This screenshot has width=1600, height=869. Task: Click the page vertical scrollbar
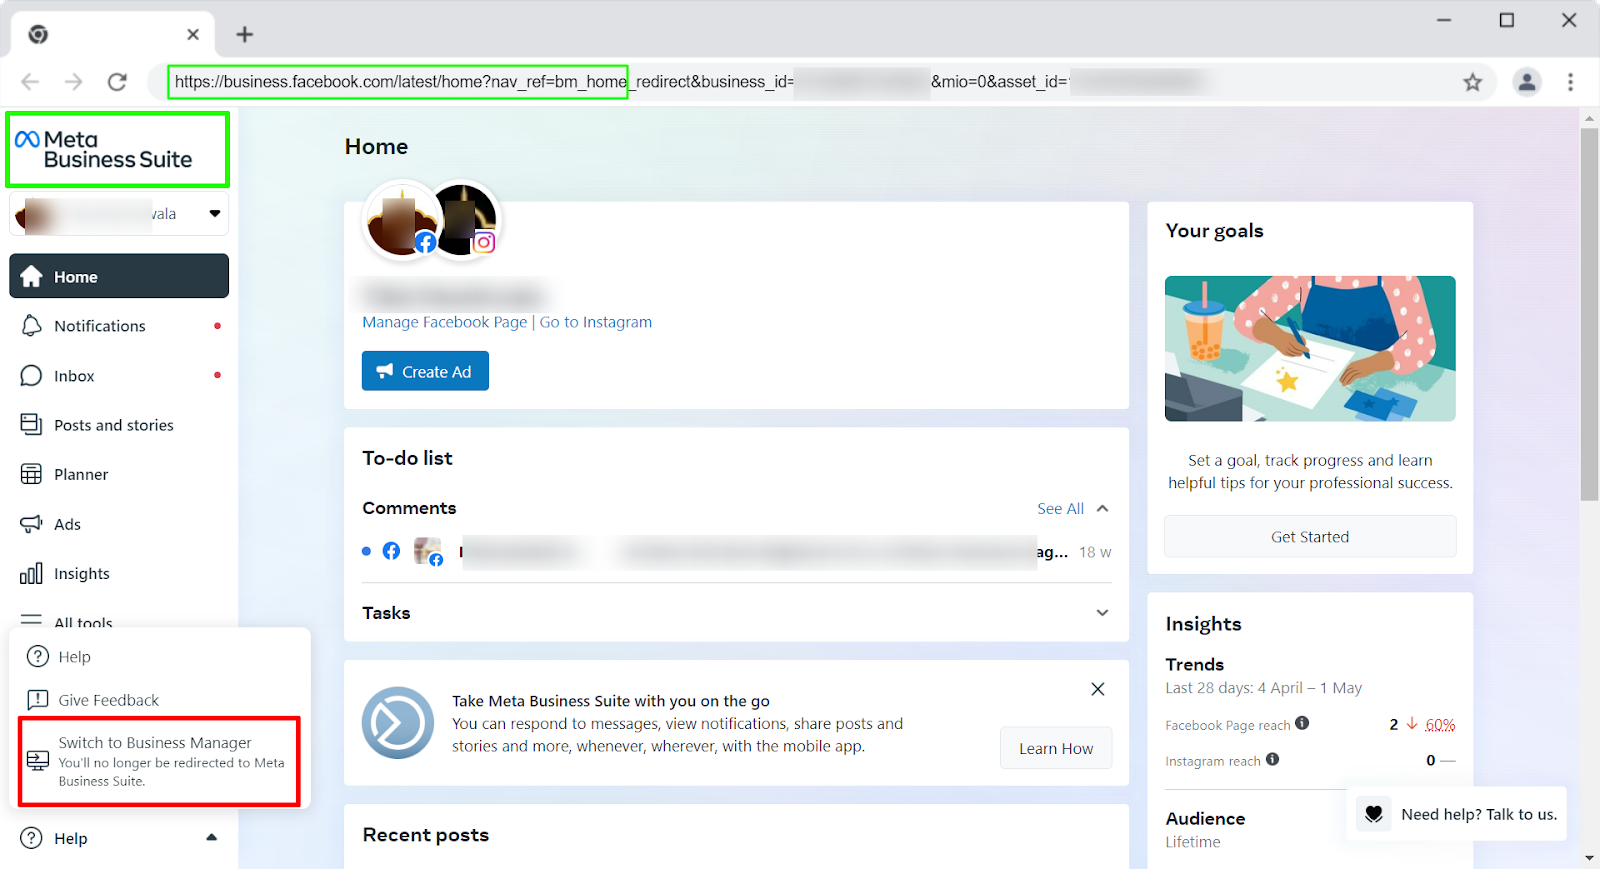1589,314
